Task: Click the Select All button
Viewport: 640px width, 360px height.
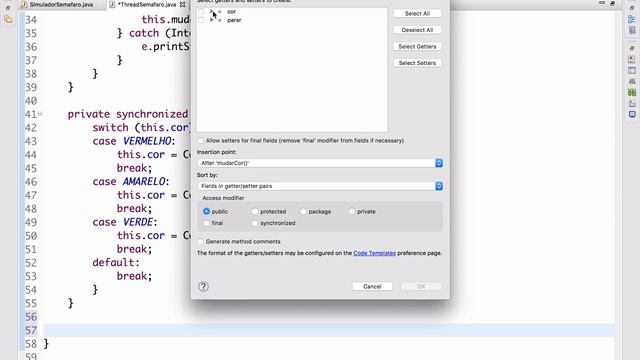Action: [417, 13]
